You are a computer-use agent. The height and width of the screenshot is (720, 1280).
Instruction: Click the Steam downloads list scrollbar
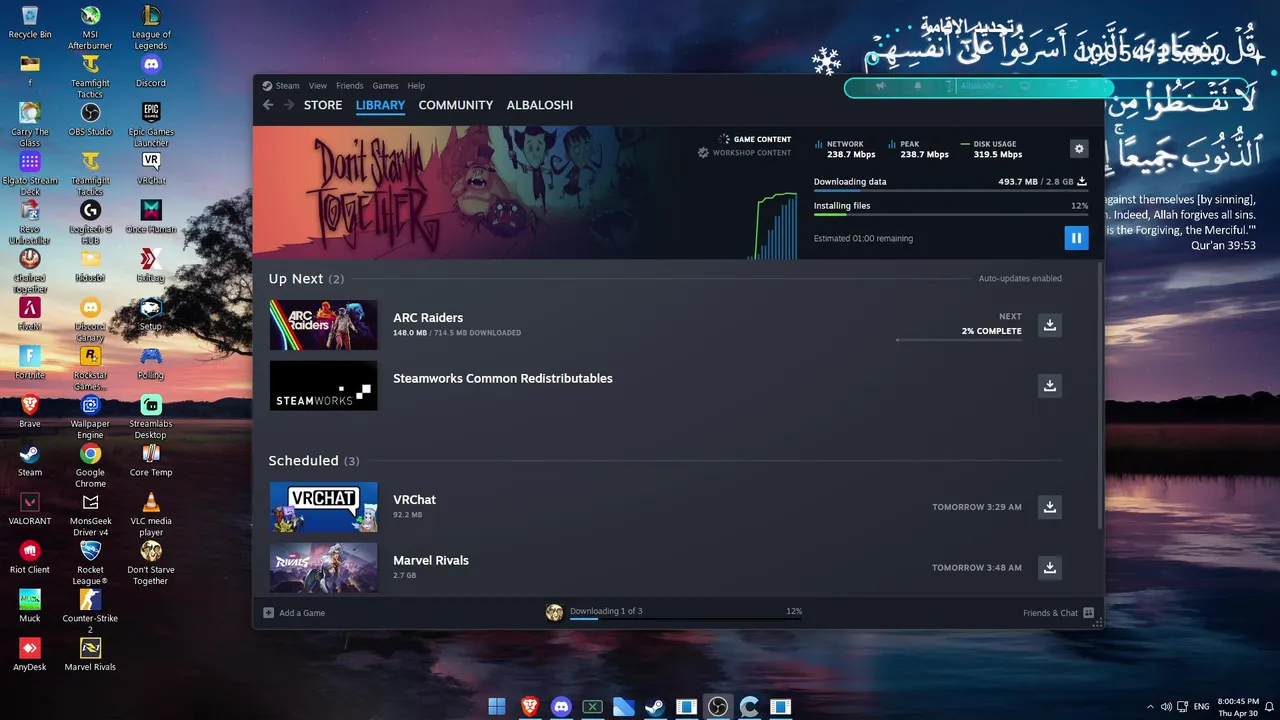point(1101,395)
